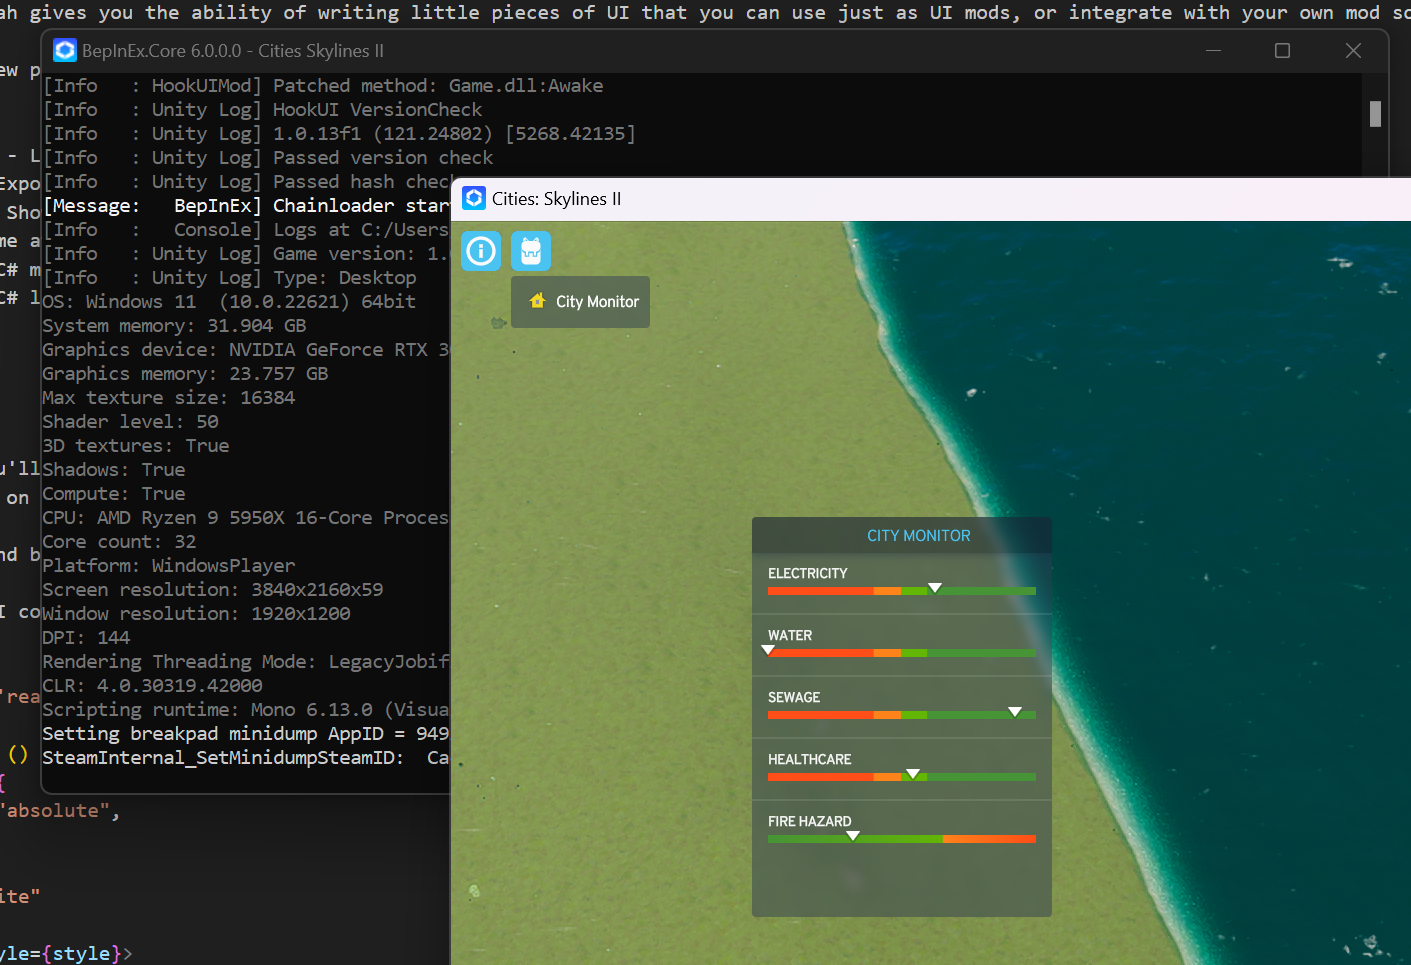Select the WATER label
The width and height of the screenshot is (1411, 965).
[790, 635]
